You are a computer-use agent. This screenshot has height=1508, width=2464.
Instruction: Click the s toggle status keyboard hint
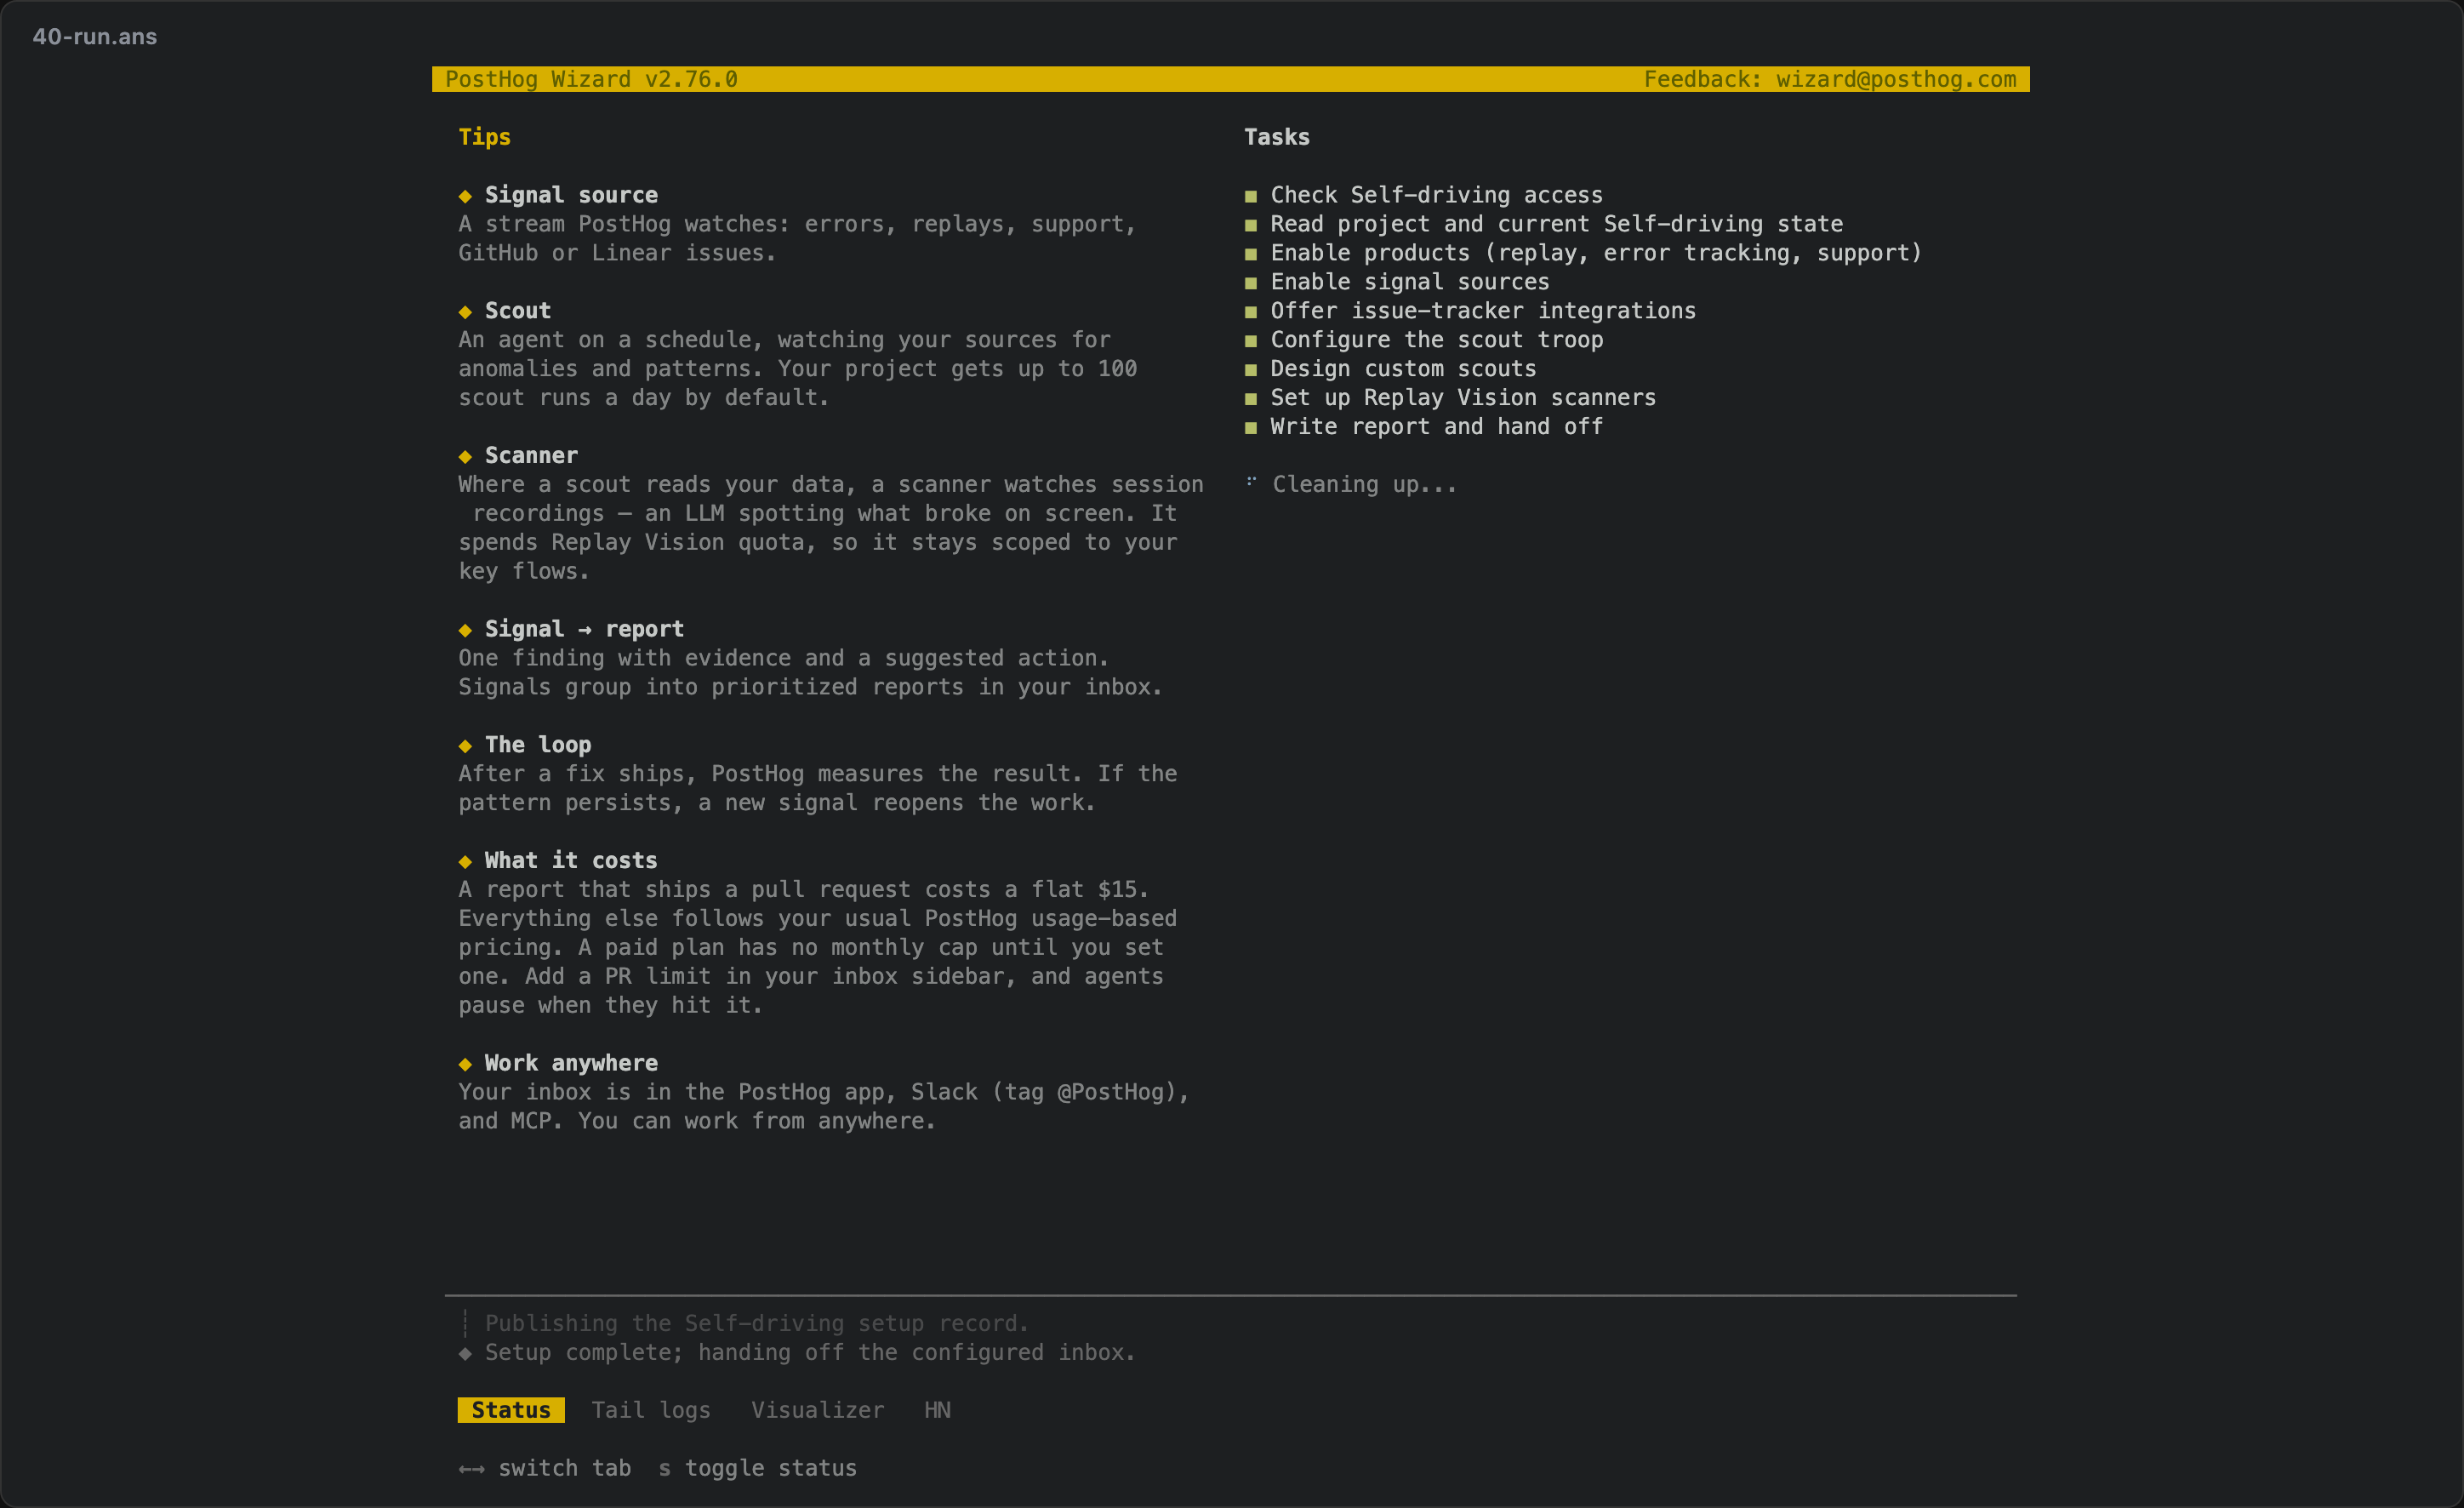(757, 1468)
